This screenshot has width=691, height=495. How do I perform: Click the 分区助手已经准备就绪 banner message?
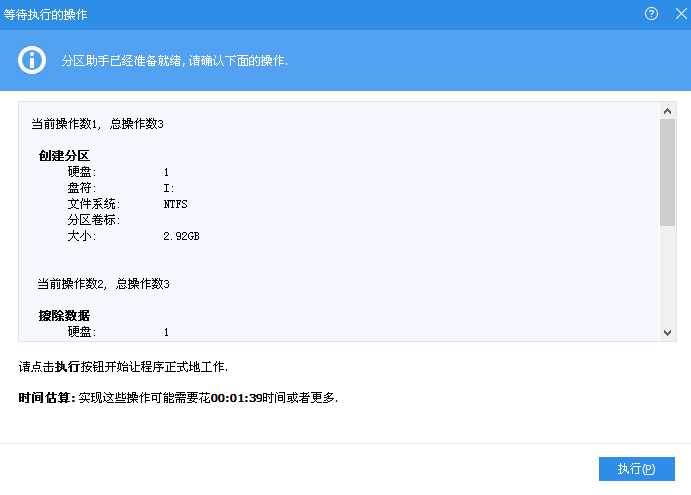[175, 60]
